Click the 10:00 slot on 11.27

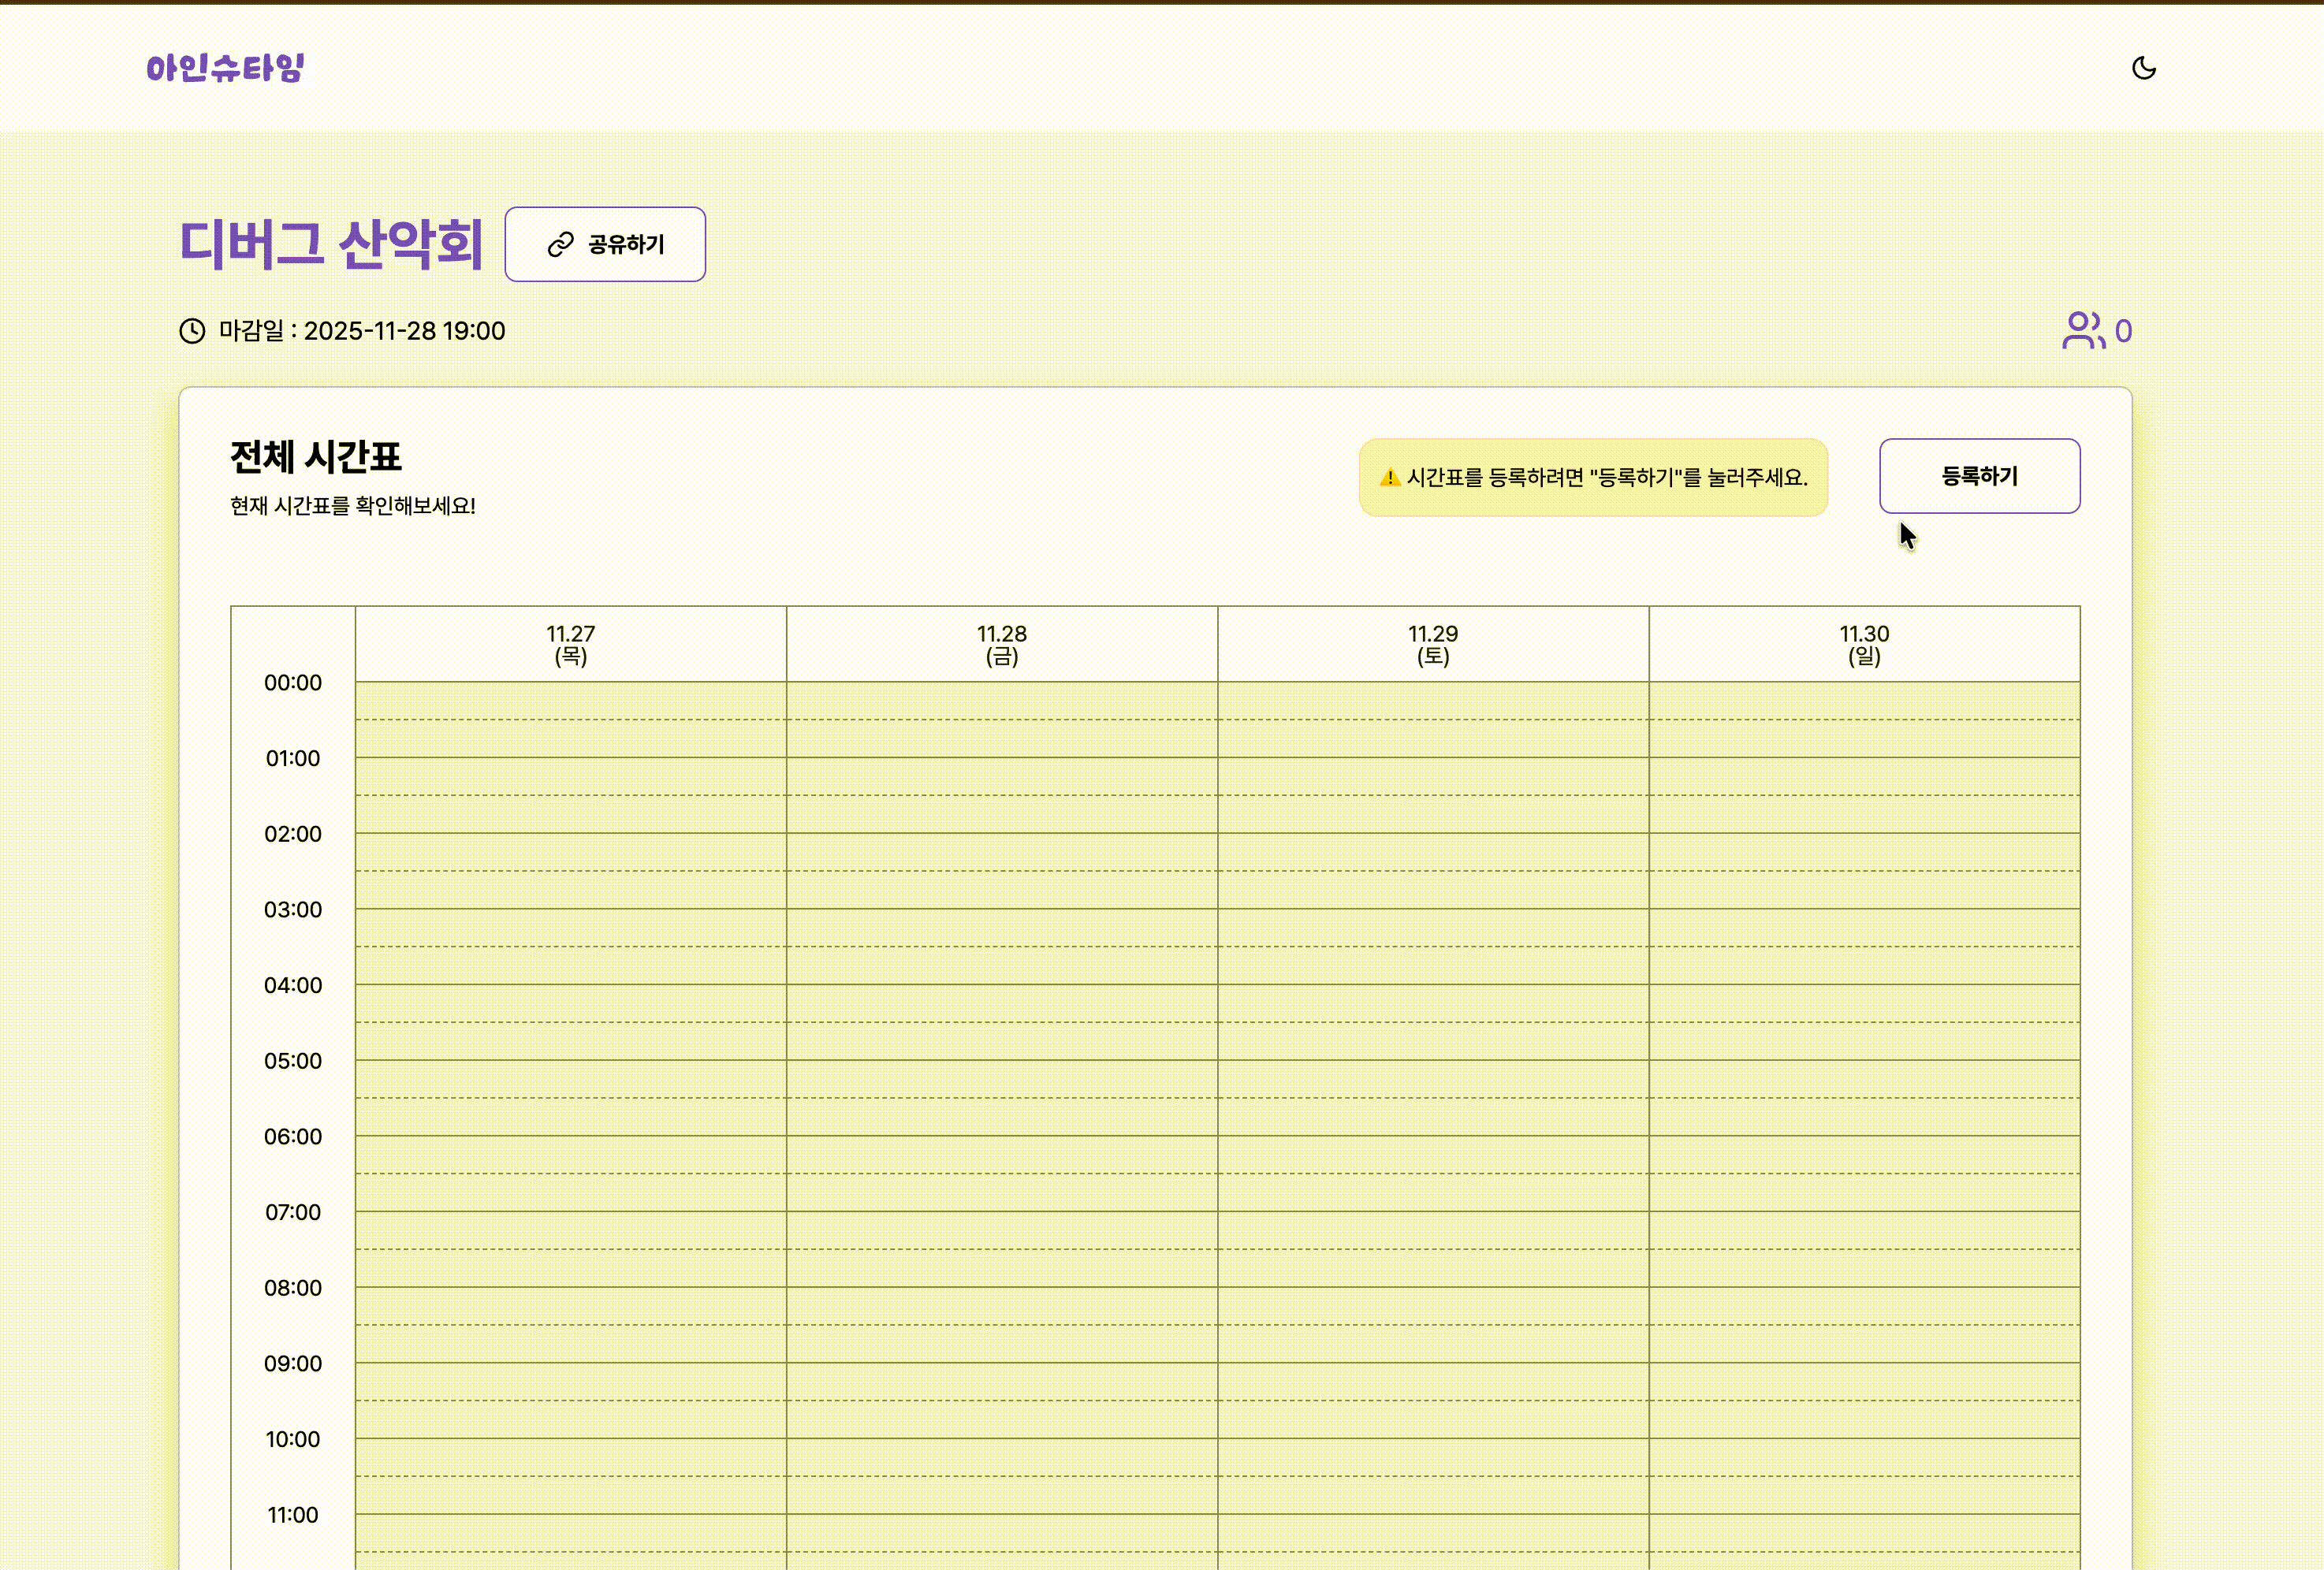(x=570, y=1458)
